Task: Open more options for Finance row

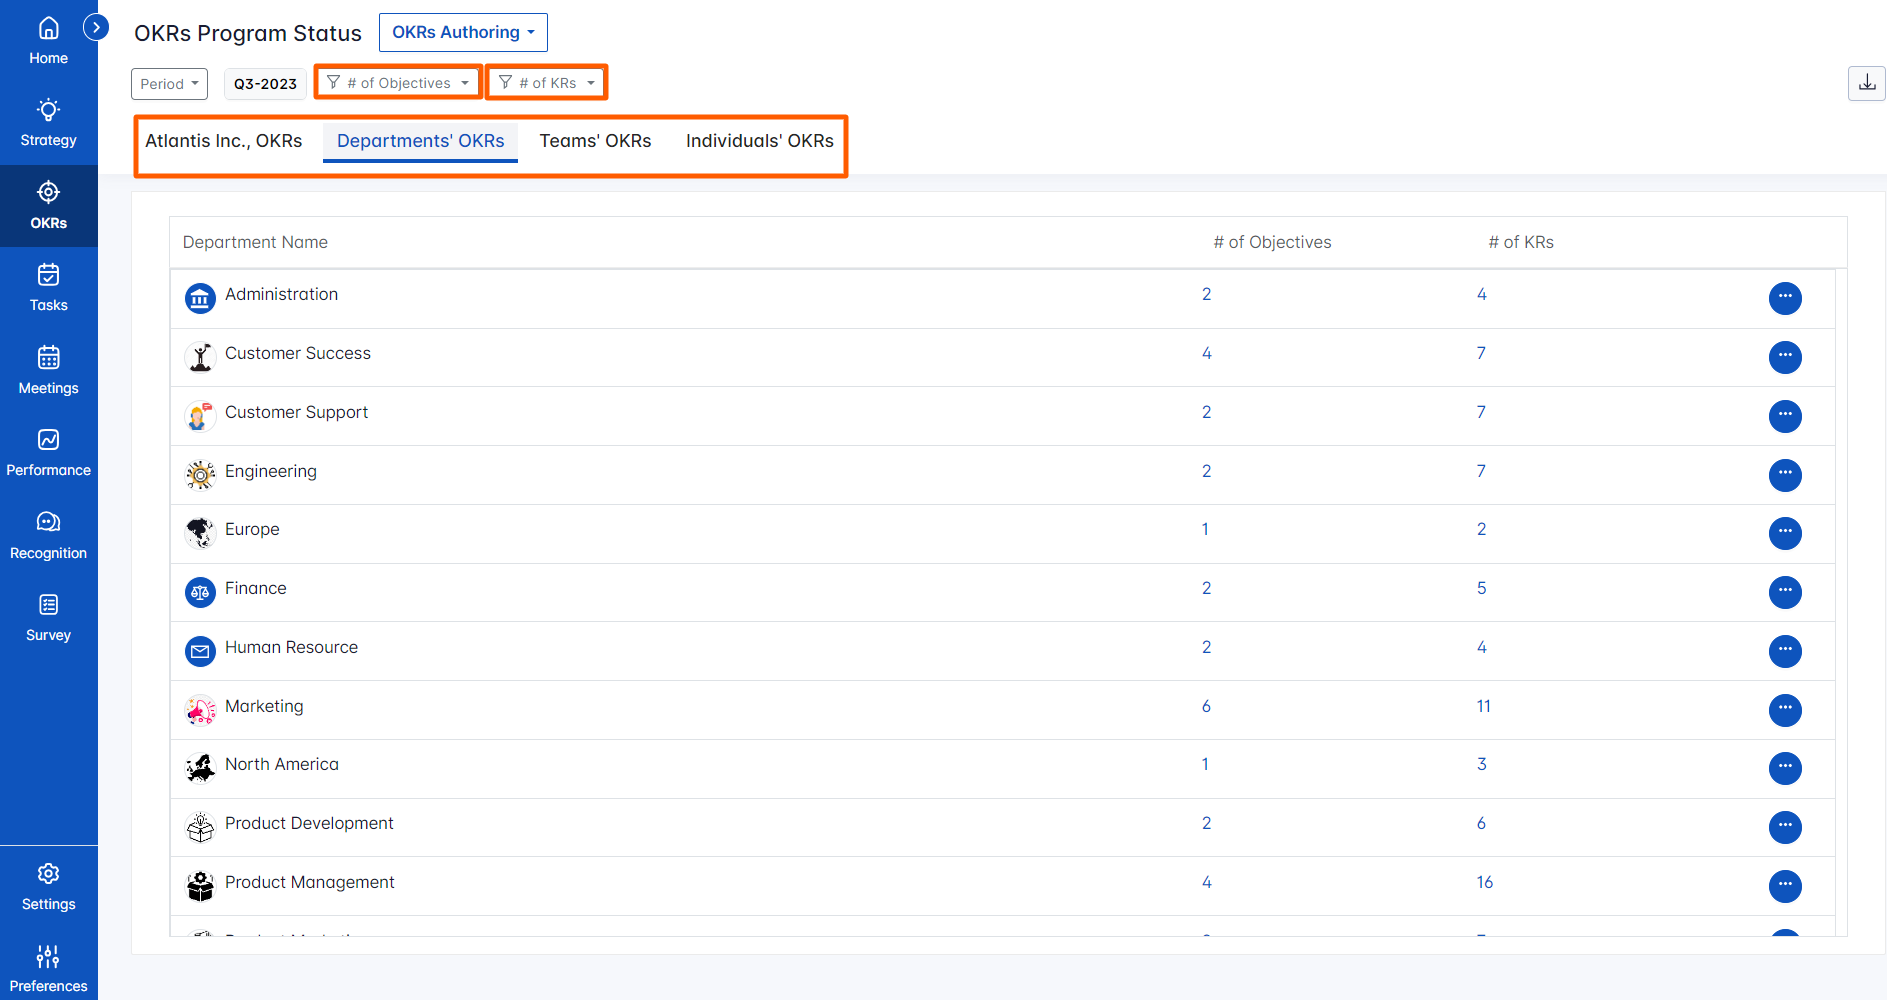Action: tap(1785, 592)
